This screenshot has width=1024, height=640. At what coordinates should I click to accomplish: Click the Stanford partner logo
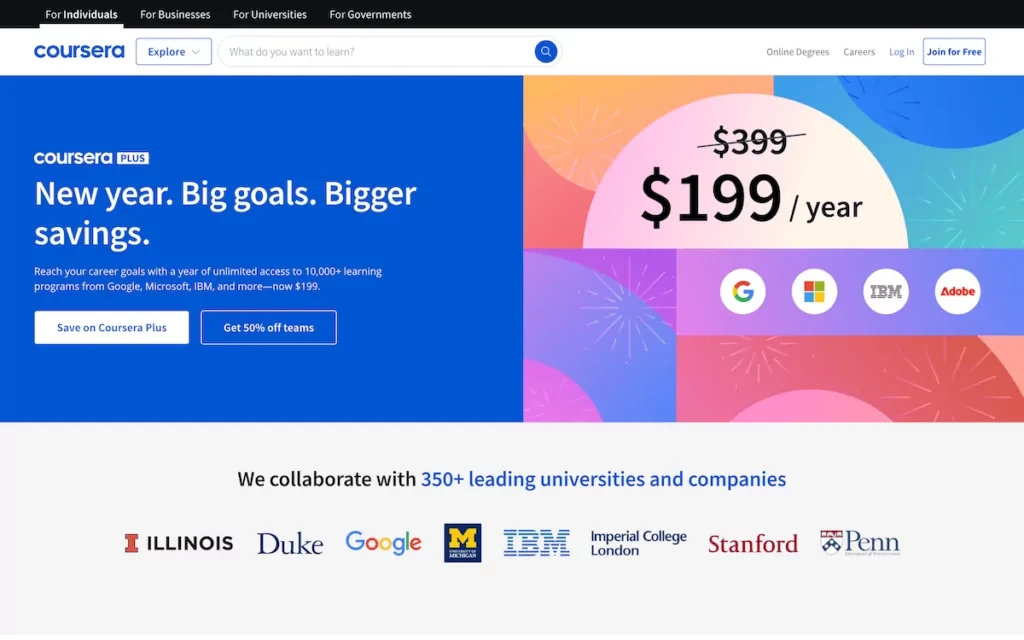(753, 544)
